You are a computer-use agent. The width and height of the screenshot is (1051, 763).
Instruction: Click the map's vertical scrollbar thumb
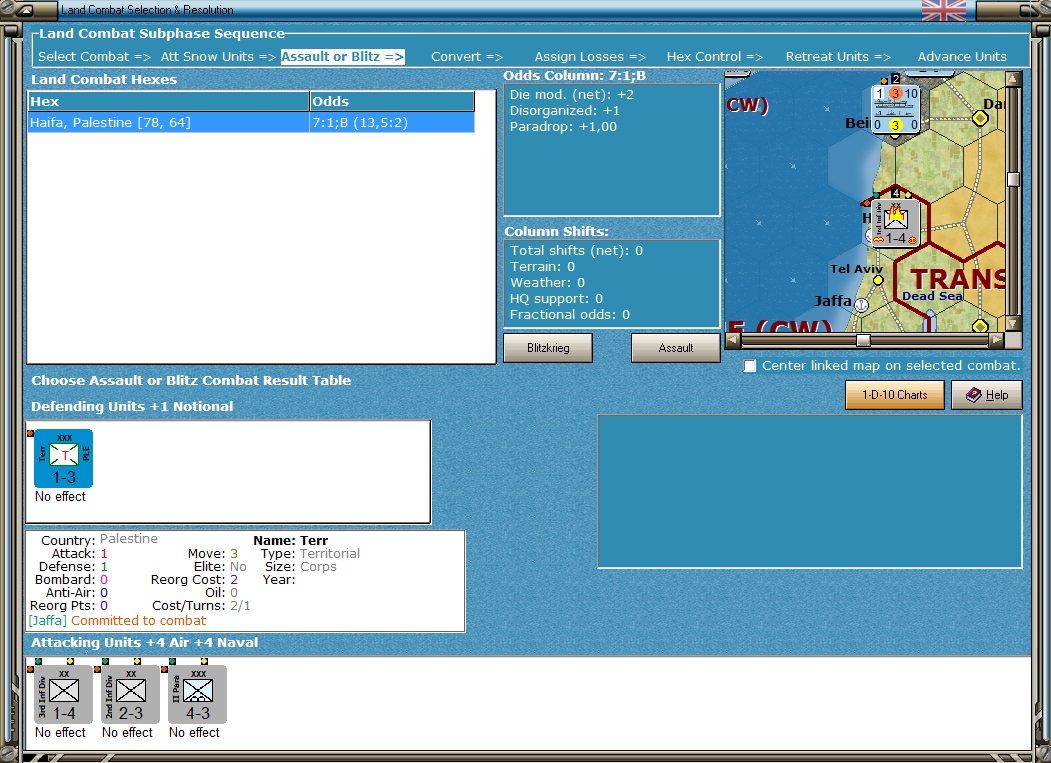coord(1013,179)
